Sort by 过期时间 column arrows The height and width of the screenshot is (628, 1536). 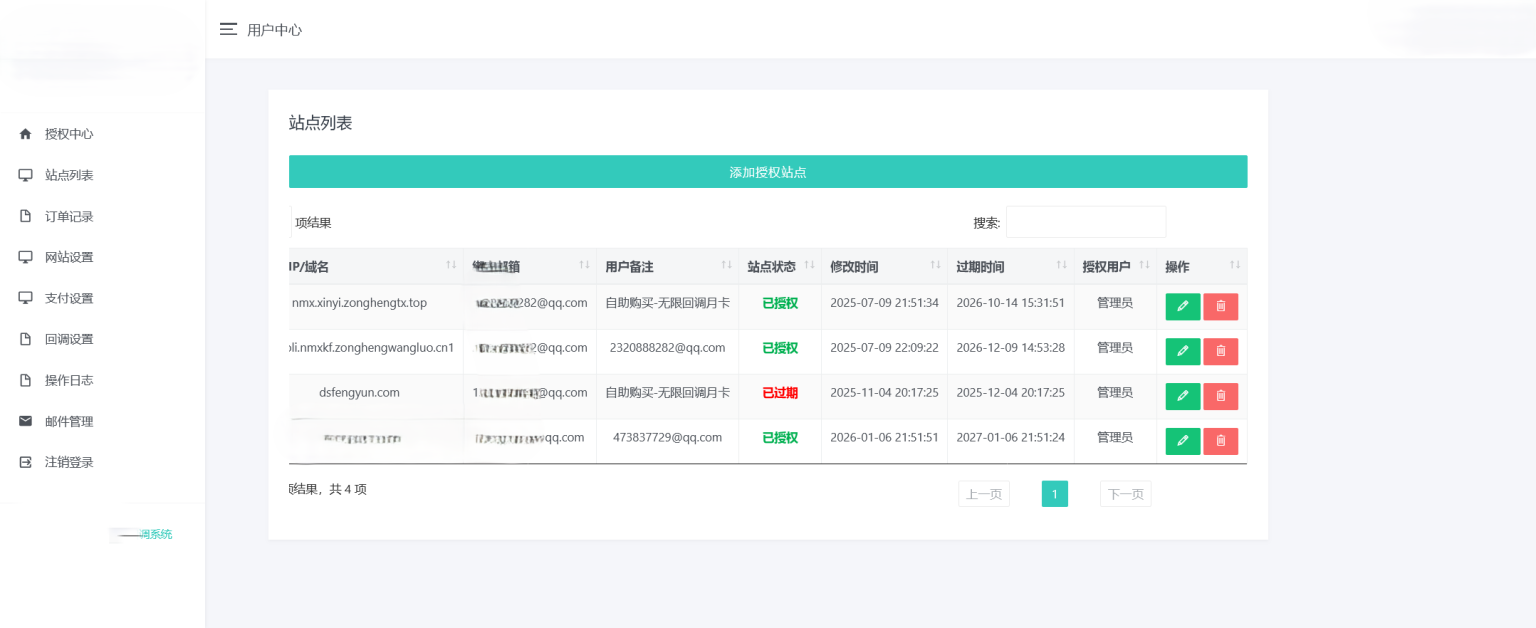(1063, 264)
